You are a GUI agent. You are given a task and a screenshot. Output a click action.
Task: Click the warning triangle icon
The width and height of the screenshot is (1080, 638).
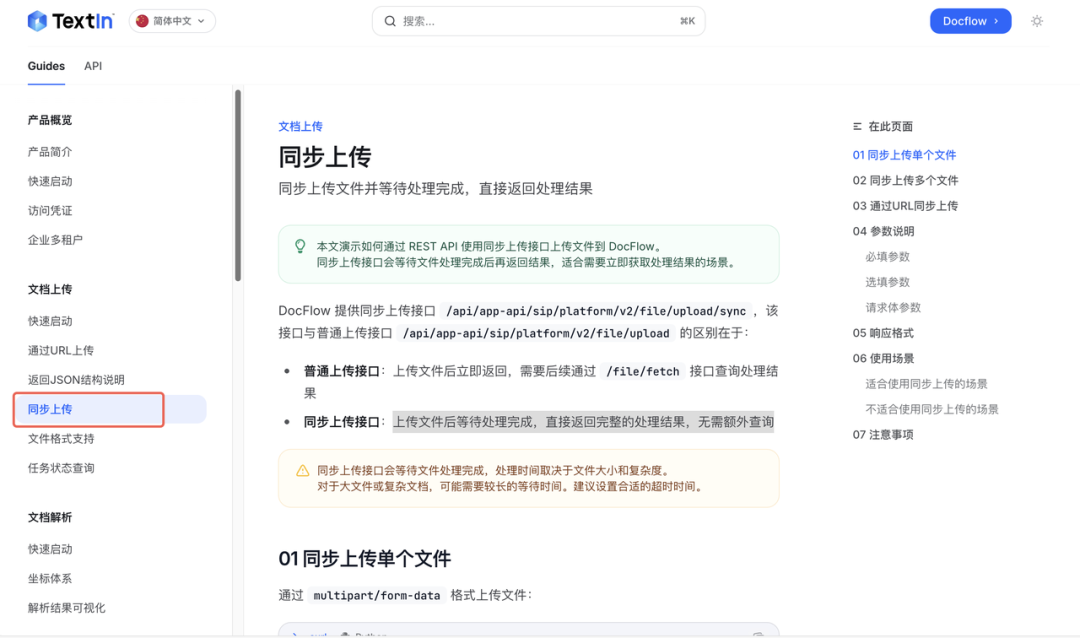click(x=302, y=470)
